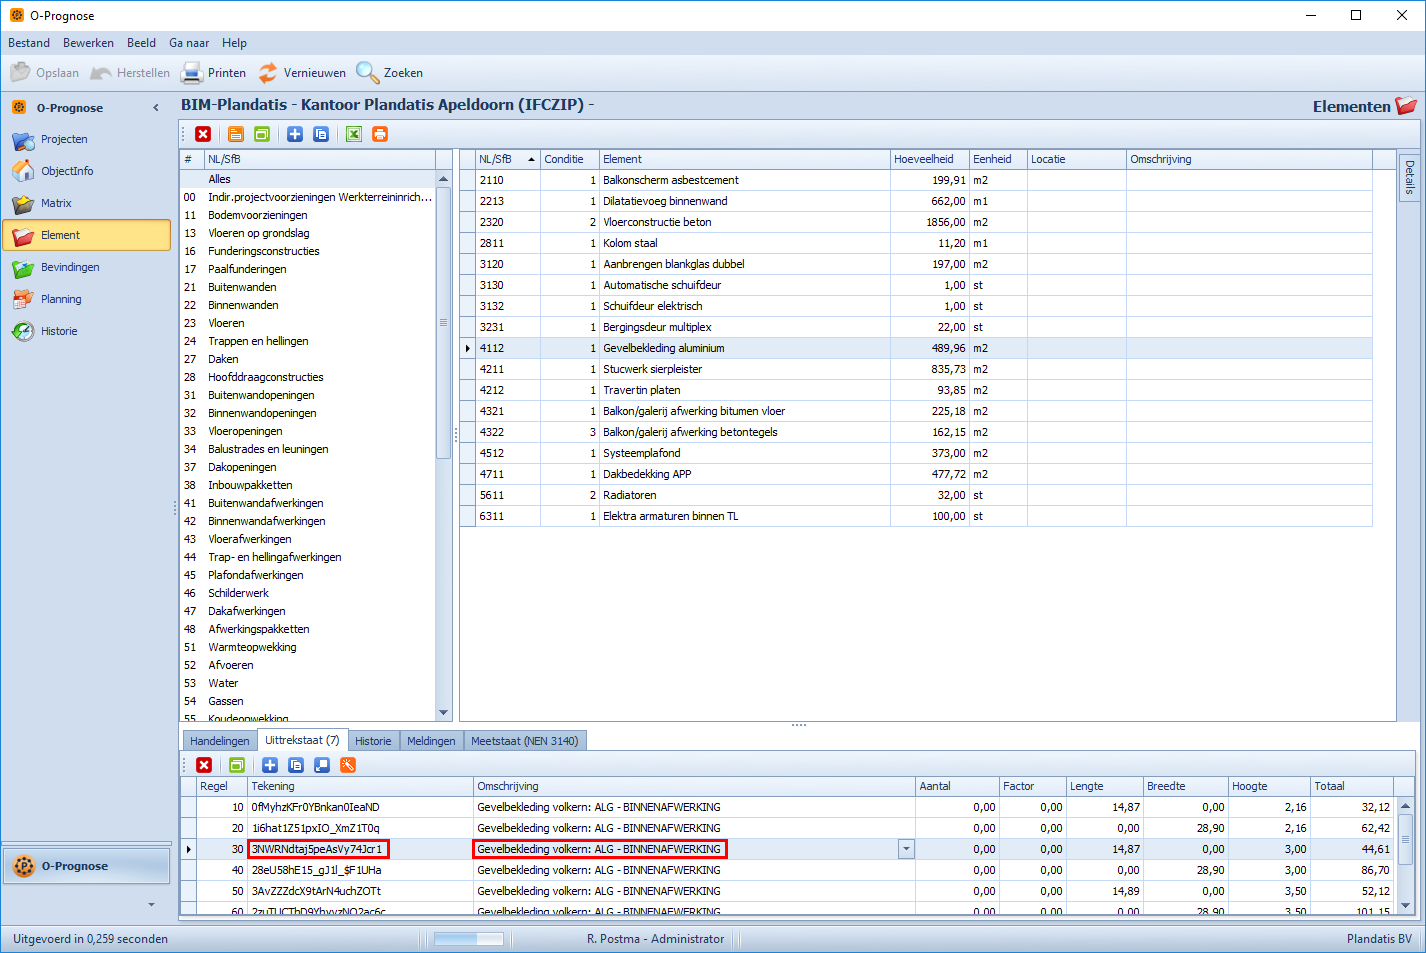Click the Excel export icon in Elementen toolbar
1426x953 pixels.
point(354,134)
